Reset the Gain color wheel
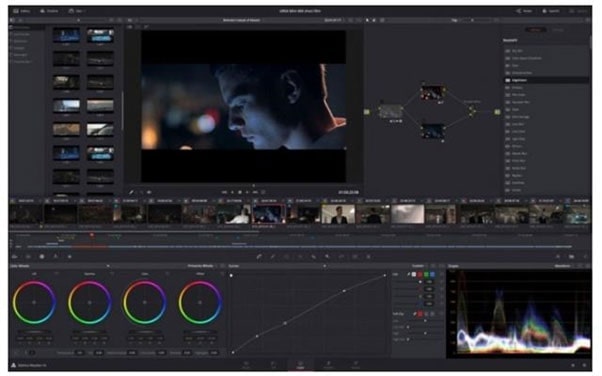Viewport: 602px width, 376px height. pos(167,274)
